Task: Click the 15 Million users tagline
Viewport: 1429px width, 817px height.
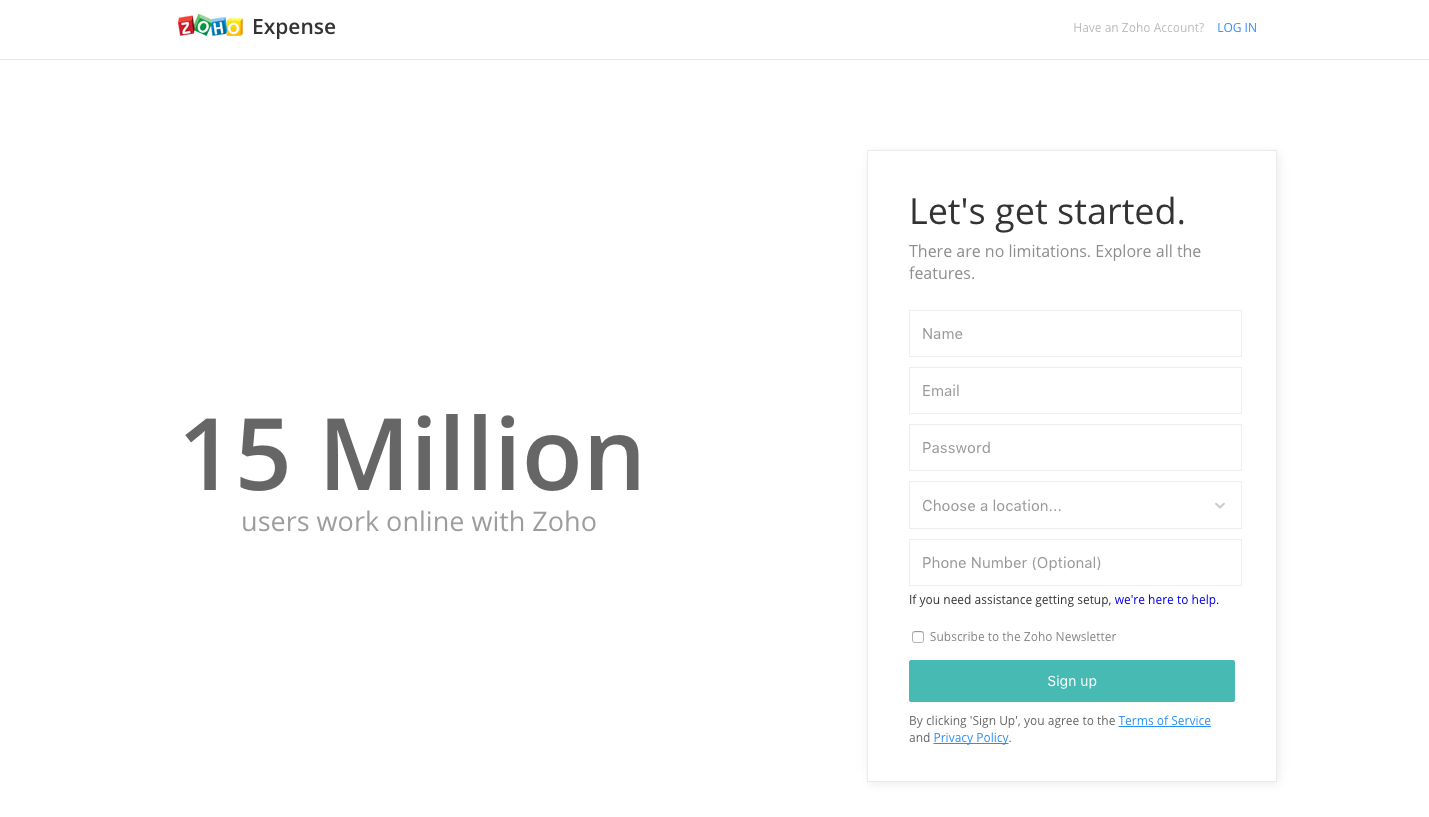Action: point(418,521)
